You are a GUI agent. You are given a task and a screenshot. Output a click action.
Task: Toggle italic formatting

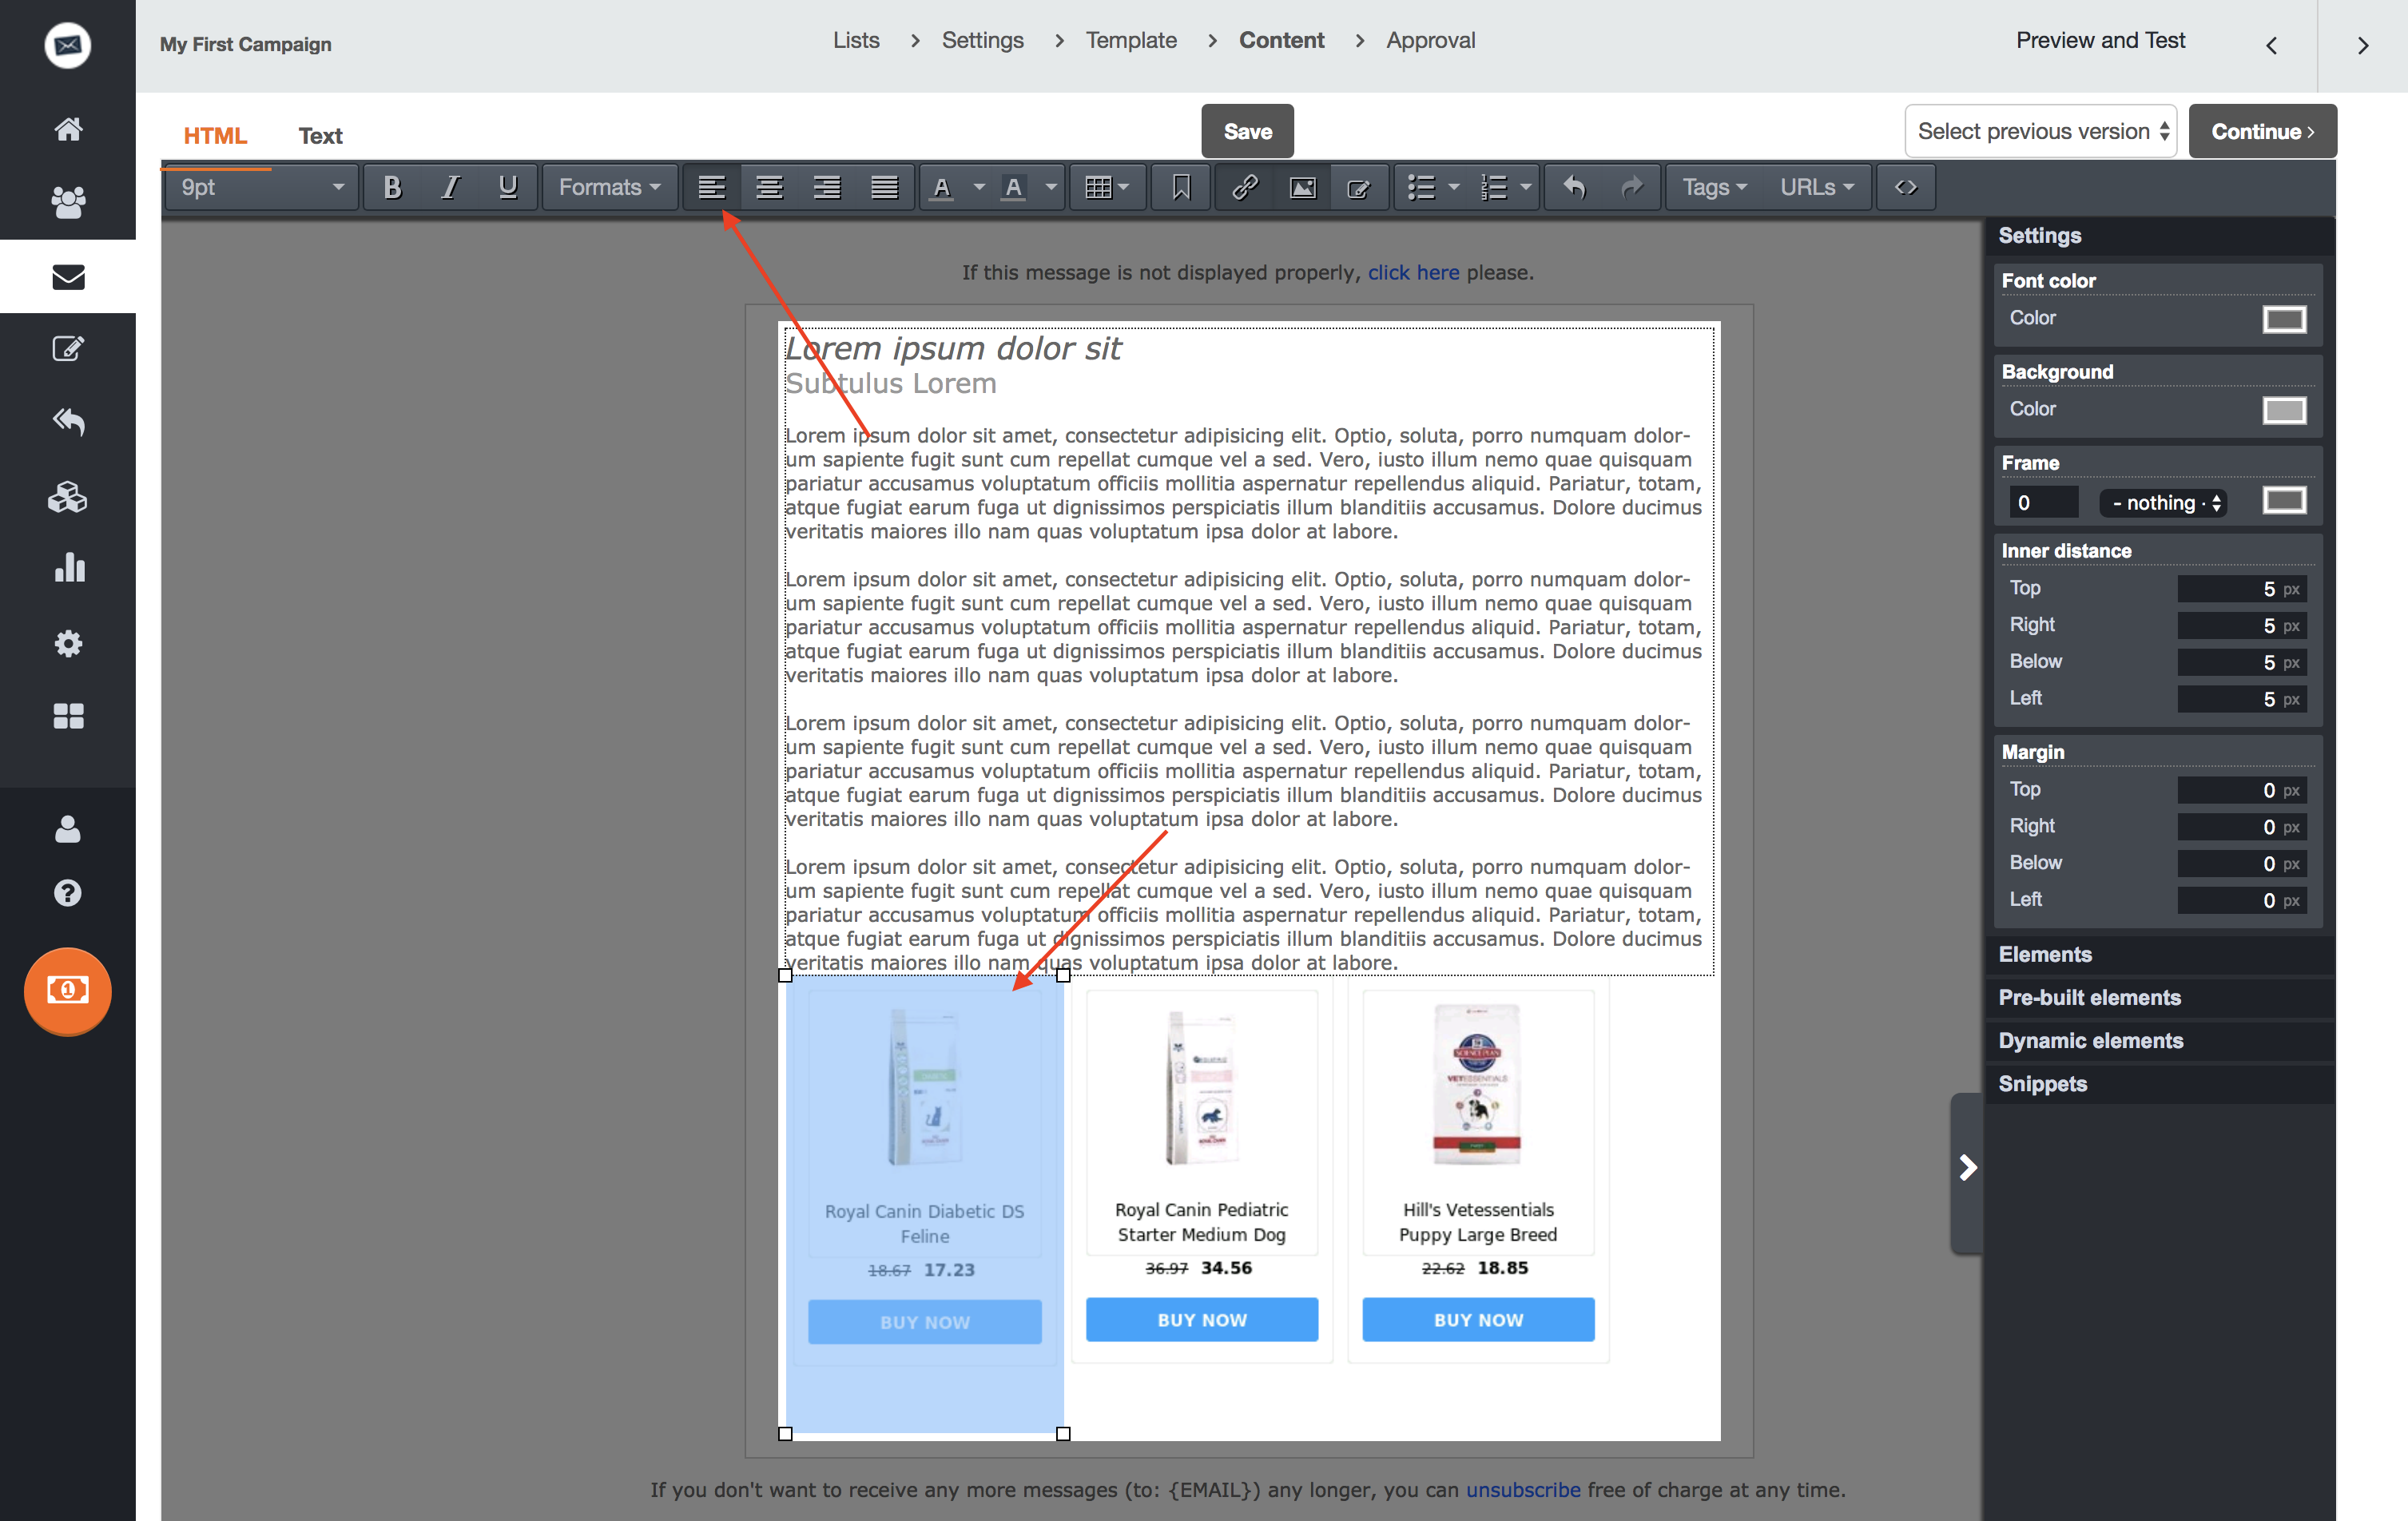450,187
